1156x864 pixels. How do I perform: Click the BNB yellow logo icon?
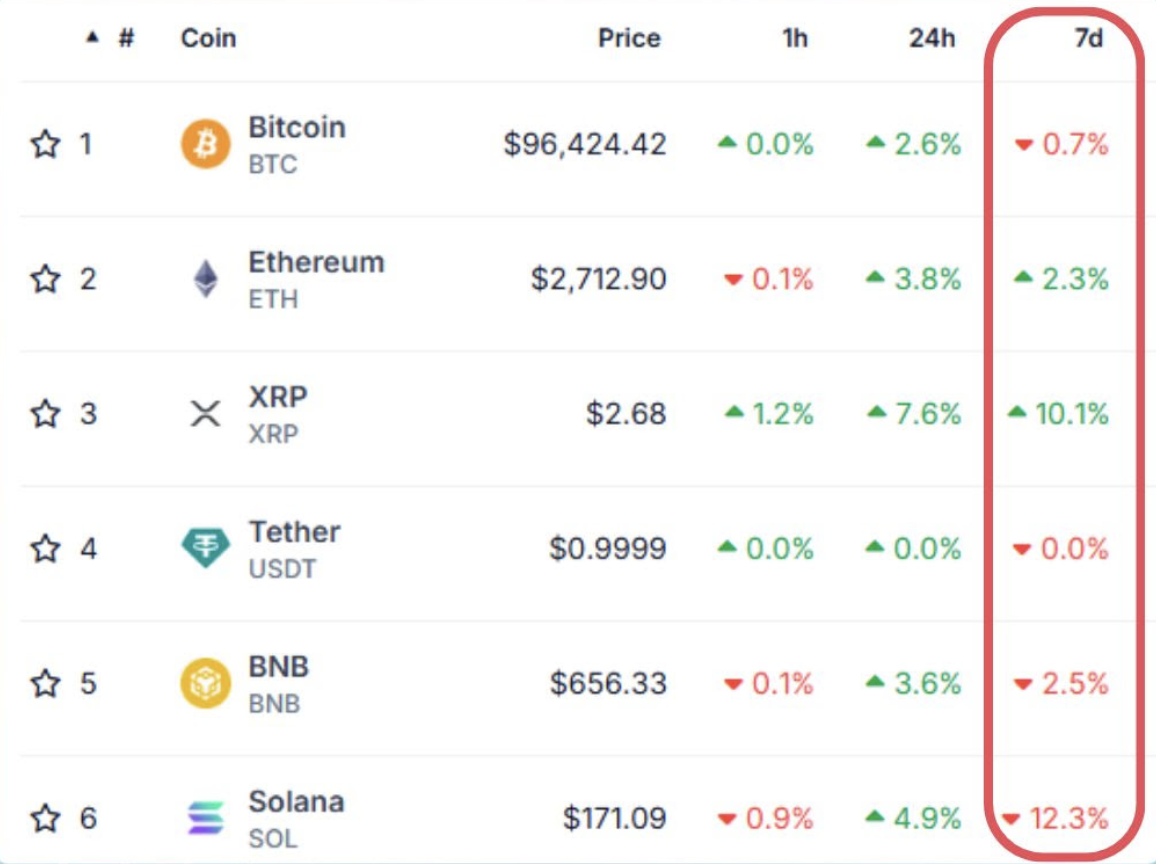[x=206, y=683]
